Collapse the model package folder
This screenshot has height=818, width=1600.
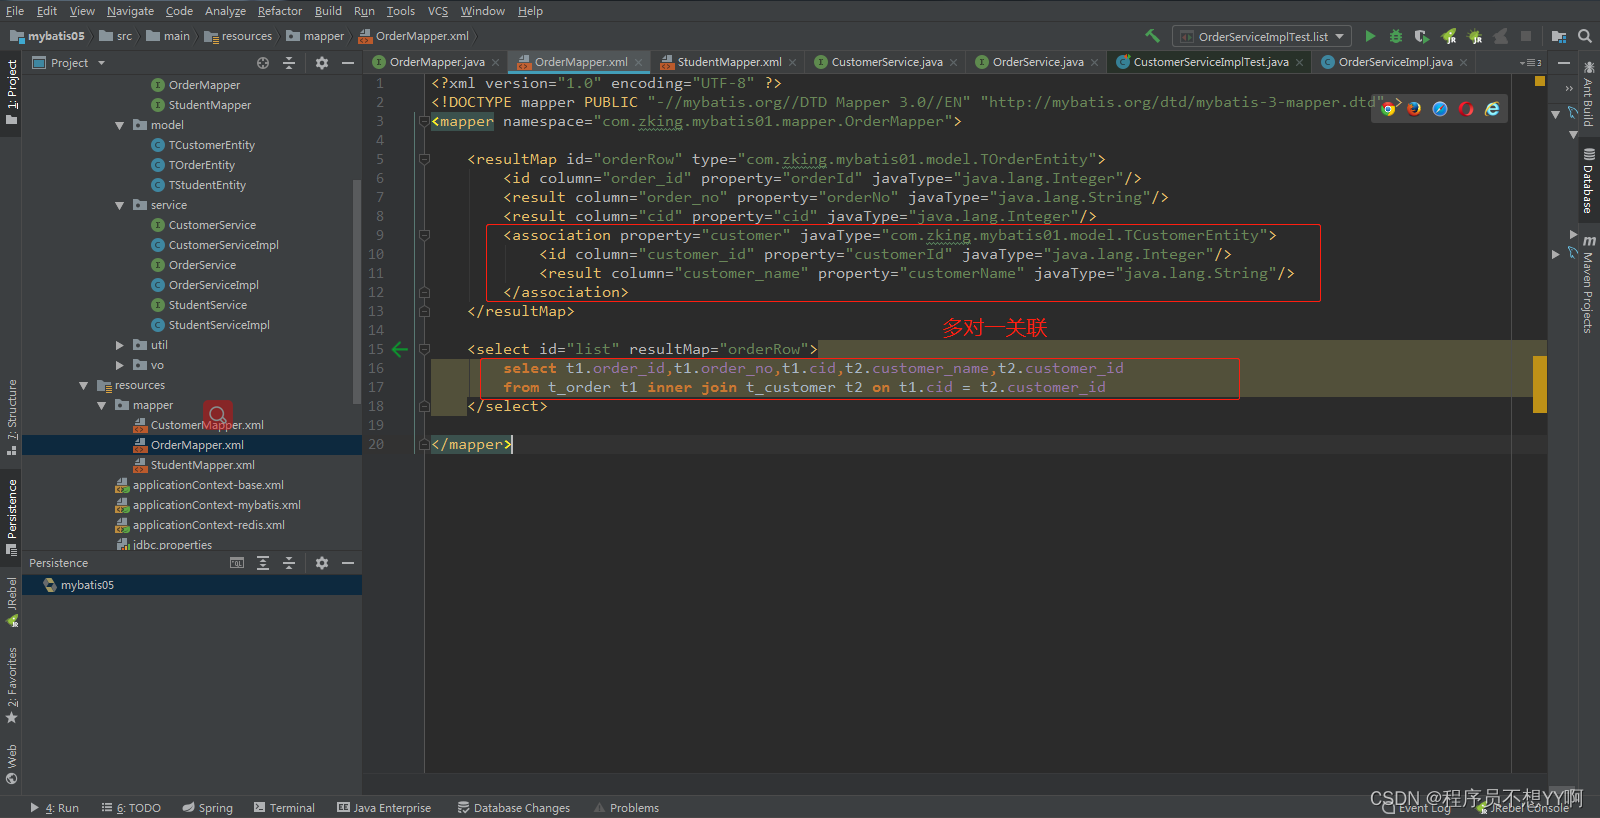point(120,125)
